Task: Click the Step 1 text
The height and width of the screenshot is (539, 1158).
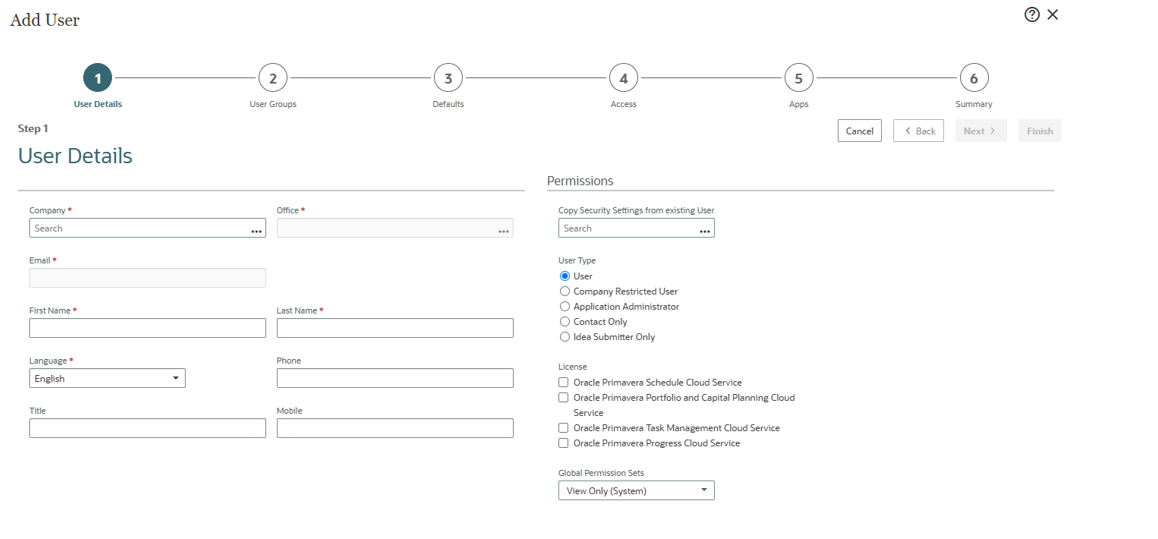Action: (33, 128)
